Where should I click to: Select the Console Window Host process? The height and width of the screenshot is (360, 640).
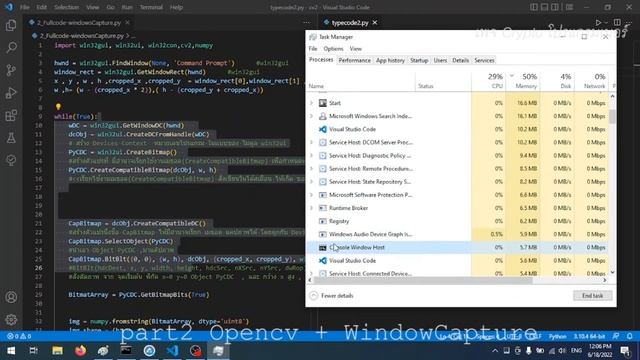(x=457, y=247)
